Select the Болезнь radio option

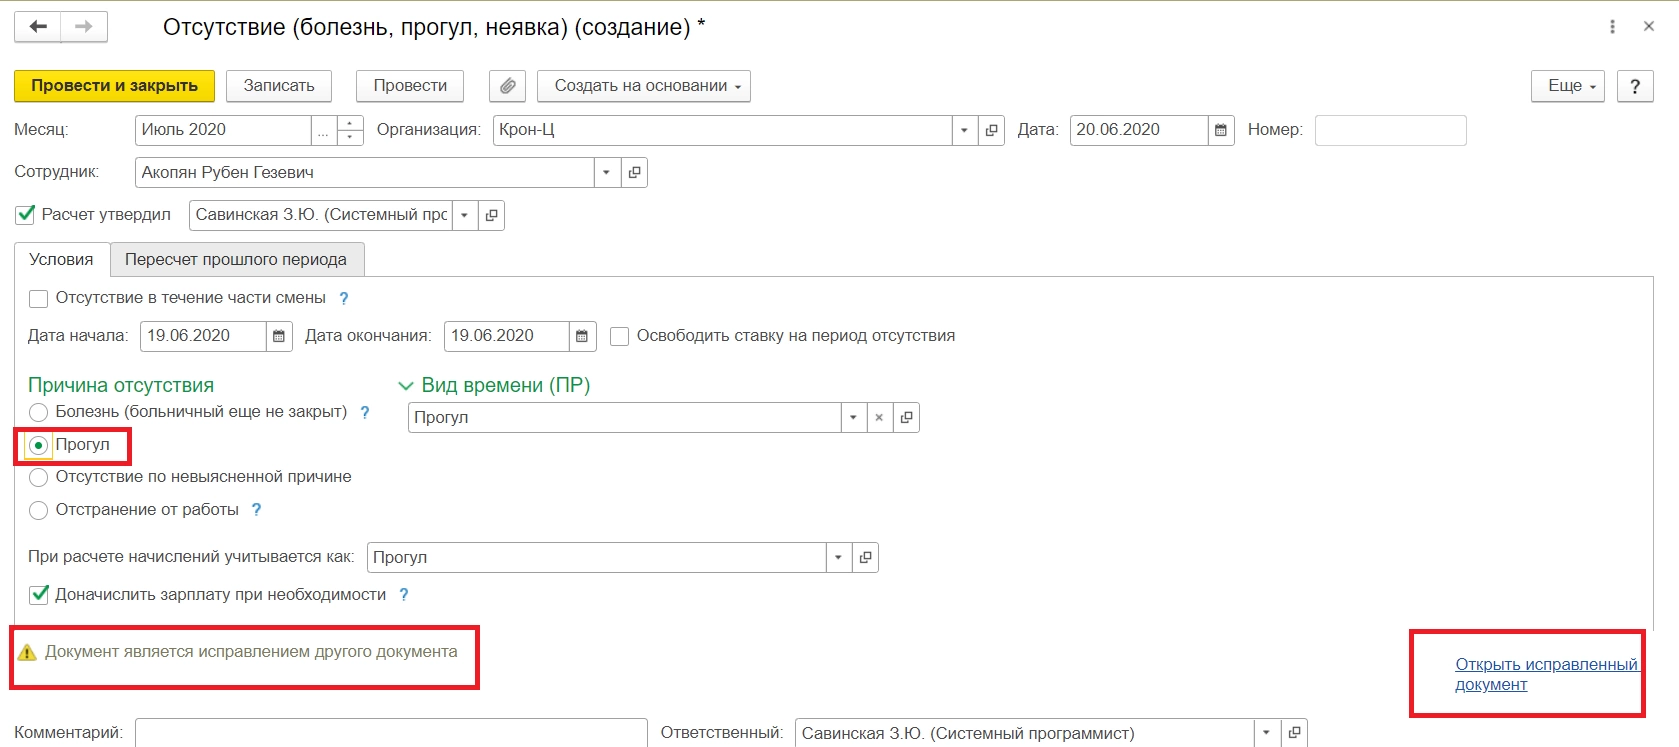[39, 412]
